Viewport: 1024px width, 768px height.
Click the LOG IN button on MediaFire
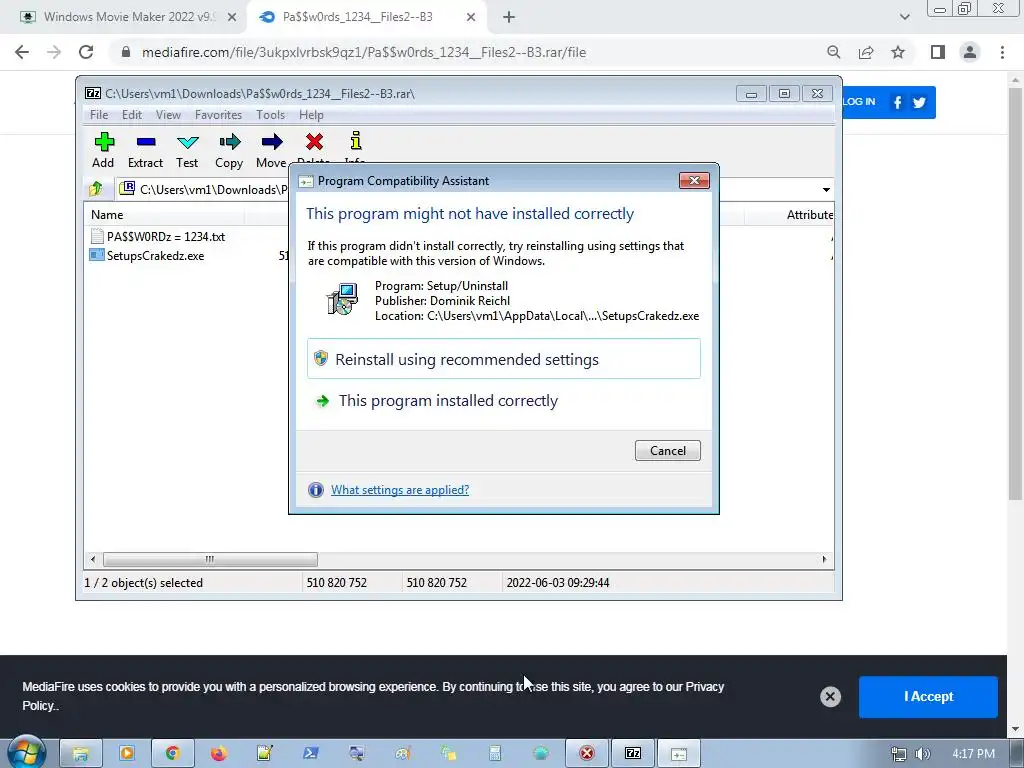tap(859, 102)
